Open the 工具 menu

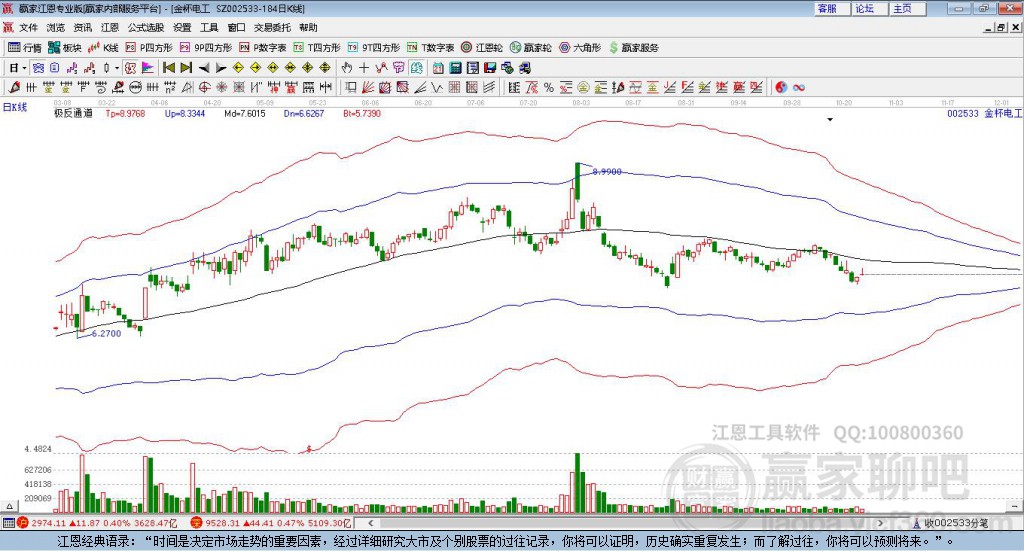coord(209,27)
